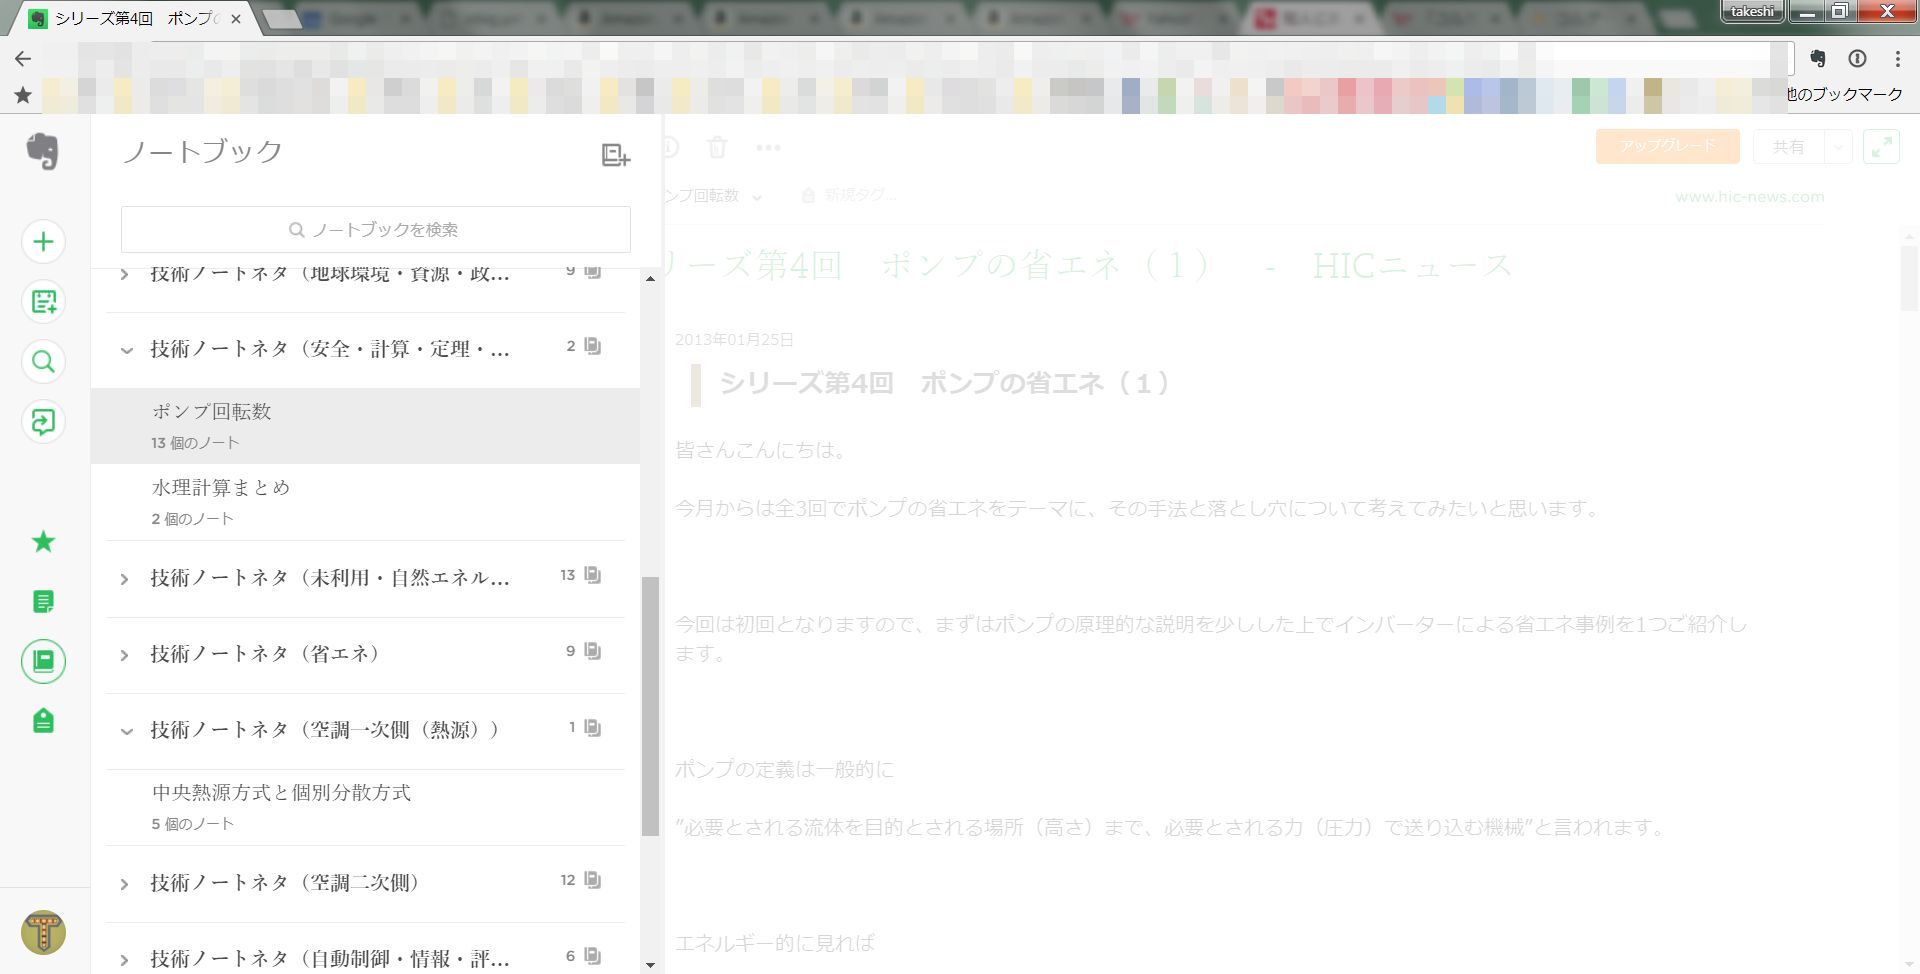Click the 13 個のノート count text

tap(195, 443)
